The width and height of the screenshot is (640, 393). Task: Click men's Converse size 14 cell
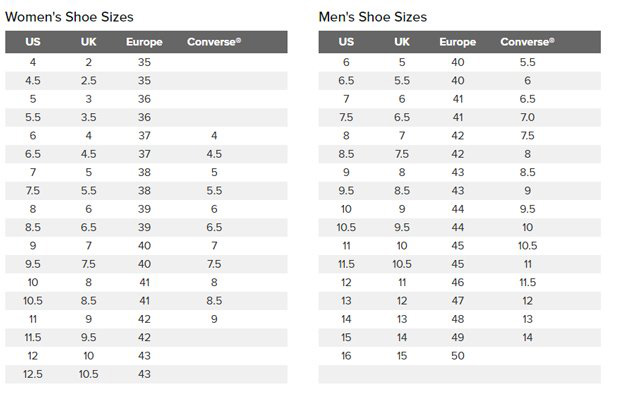(x=527, y=337)
